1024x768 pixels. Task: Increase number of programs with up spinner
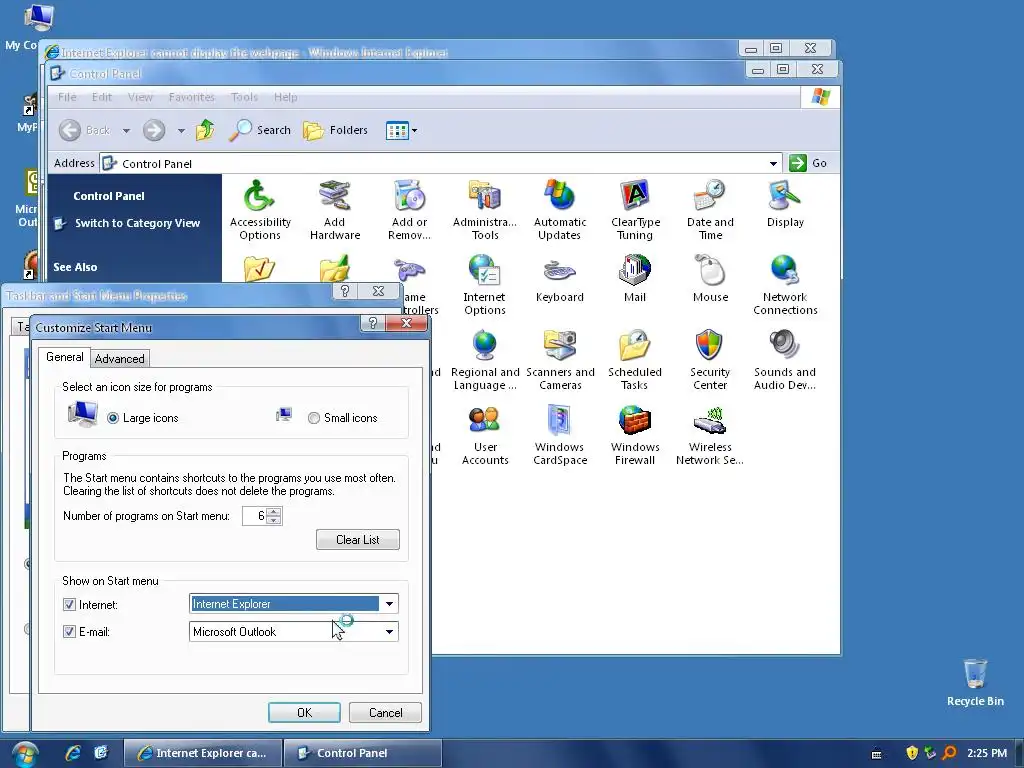pyautogui.click(x=274, y=511)
